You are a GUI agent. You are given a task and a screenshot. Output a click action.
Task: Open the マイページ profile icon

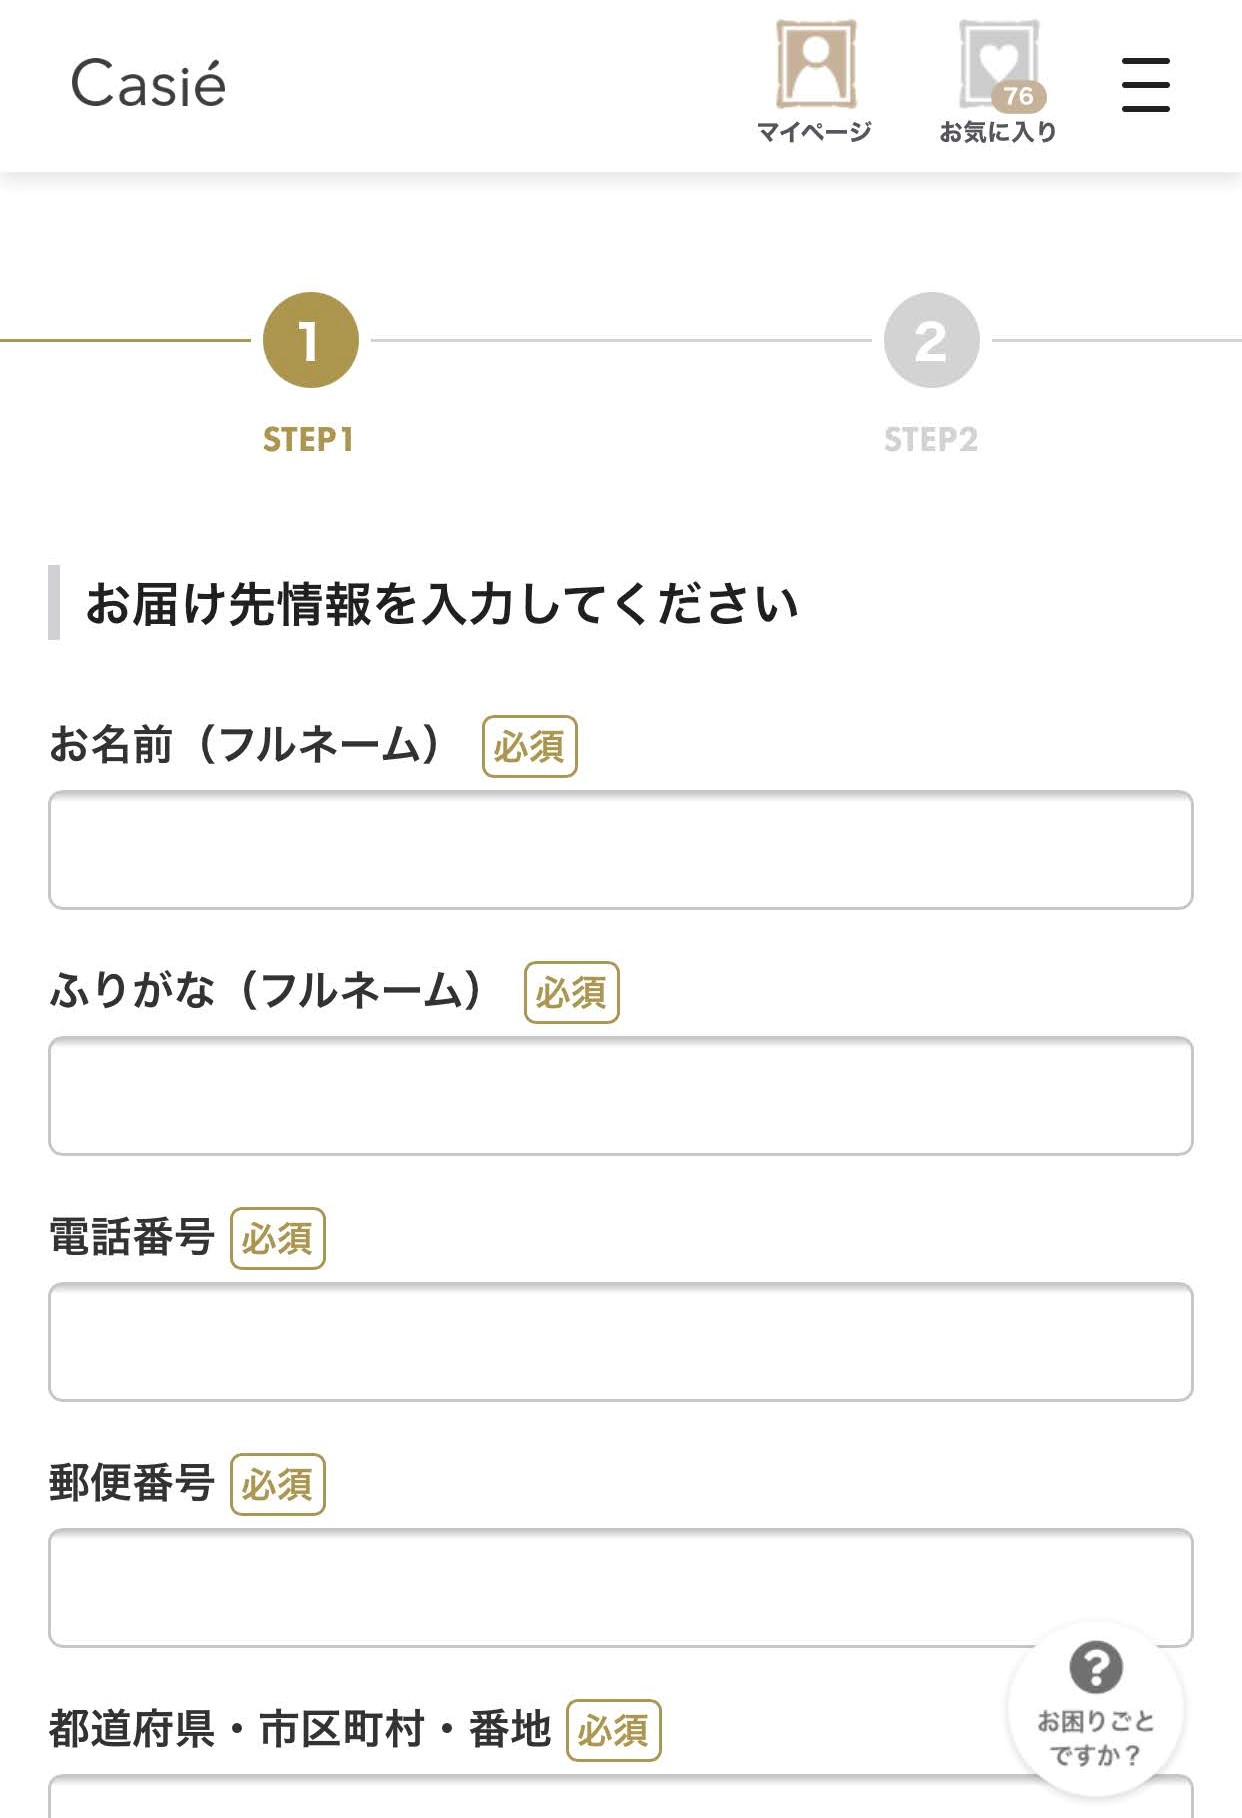pos(816,63)
